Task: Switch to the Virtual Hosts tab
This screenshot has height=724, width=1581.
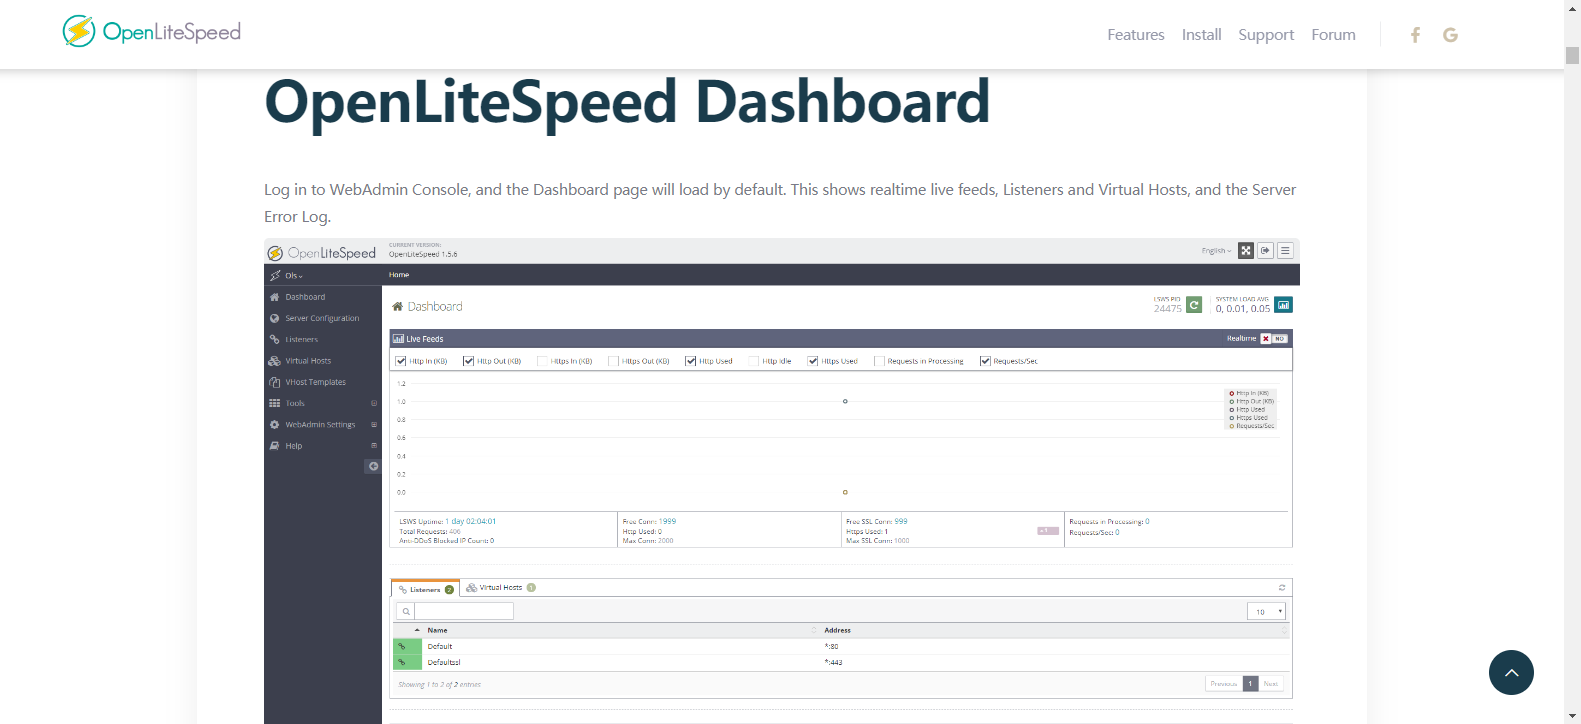Action: (501, 588)
